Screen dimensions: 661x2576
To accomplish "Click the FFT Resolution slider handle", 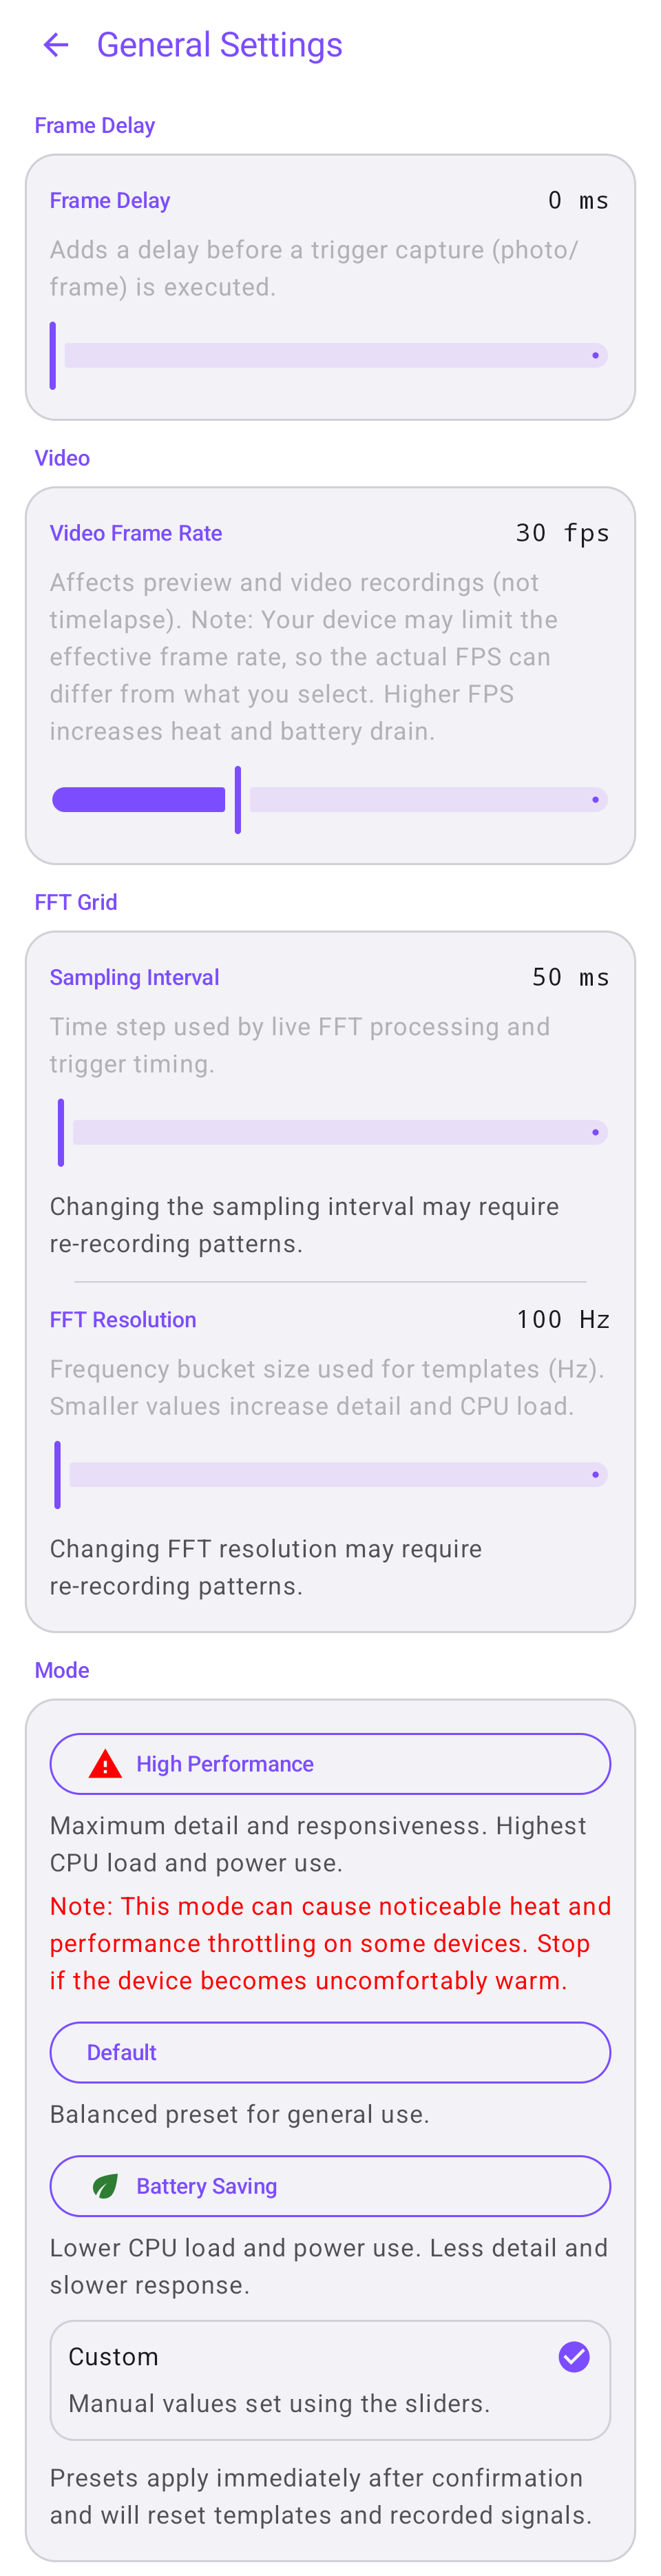I will pos(58,1474).
